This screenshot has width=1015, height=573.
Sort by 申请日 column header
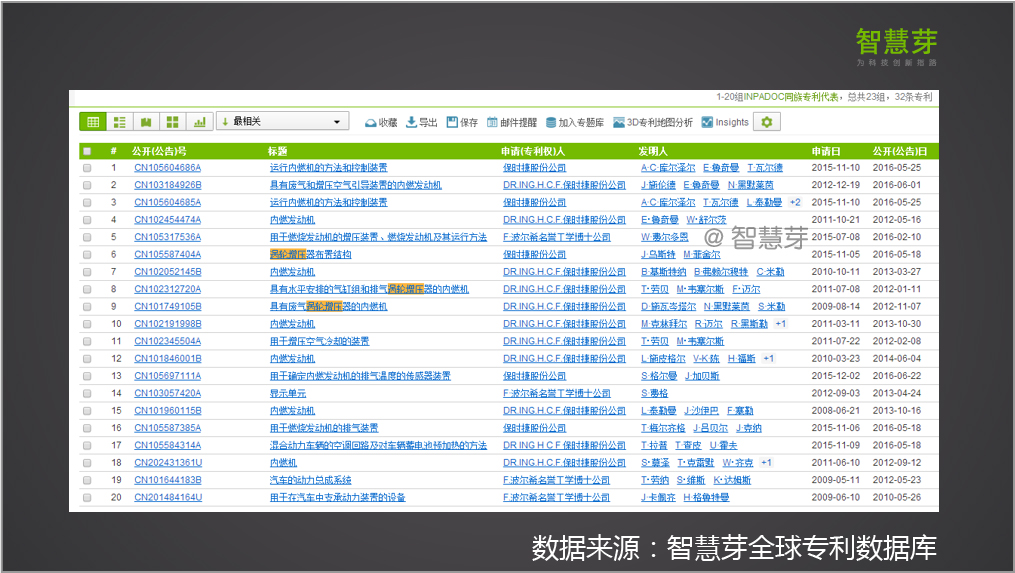(x=826, y=151)
